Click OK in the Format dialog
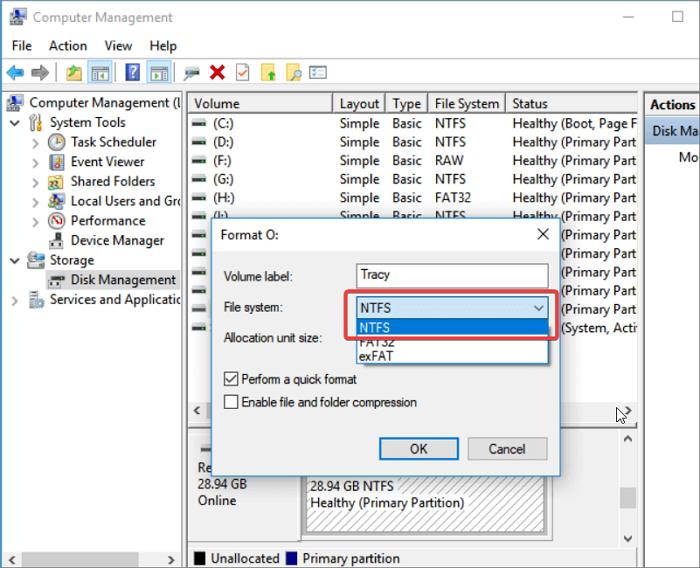The image size is (700, 568). pyautogui.click(x=419, y=449)
